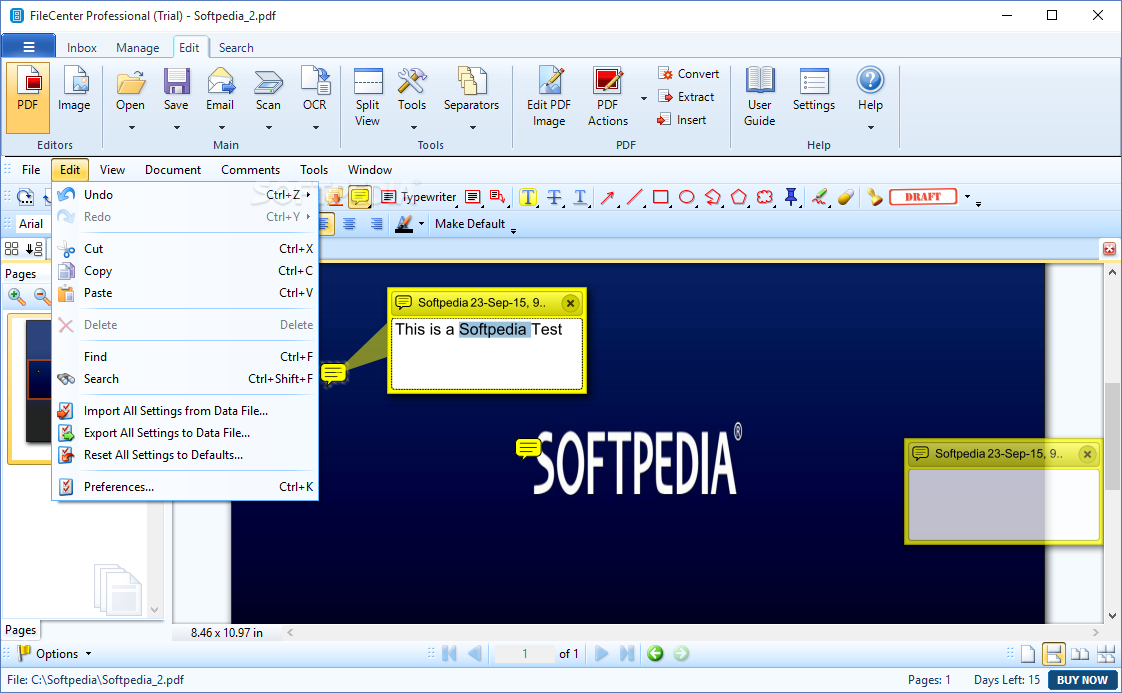Switch to the Search tab
Viewport: 1122px width, 693px height.
(236, 48)
